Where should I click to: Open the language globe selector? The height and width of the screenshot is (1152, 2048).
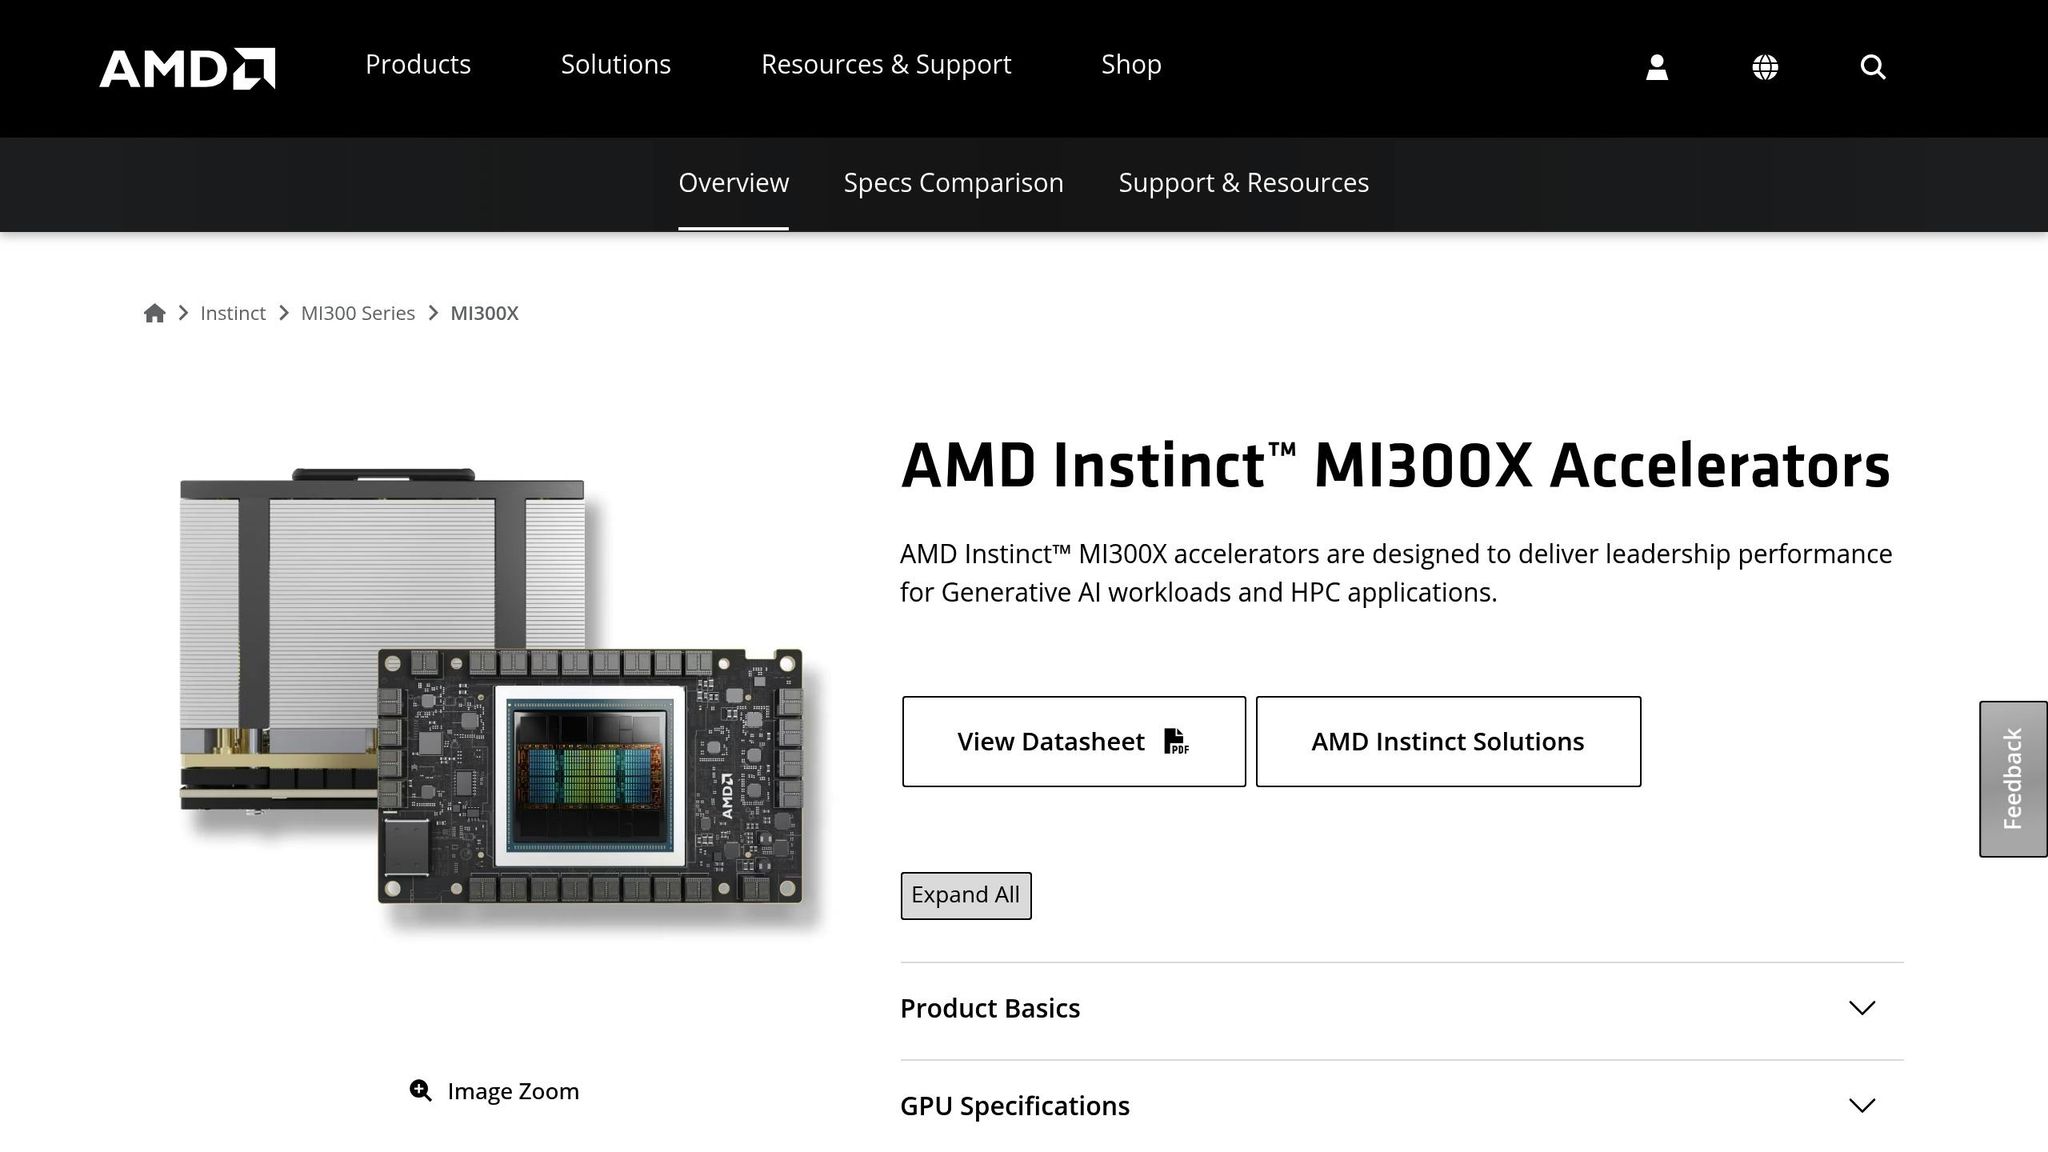pos(1764,66)
